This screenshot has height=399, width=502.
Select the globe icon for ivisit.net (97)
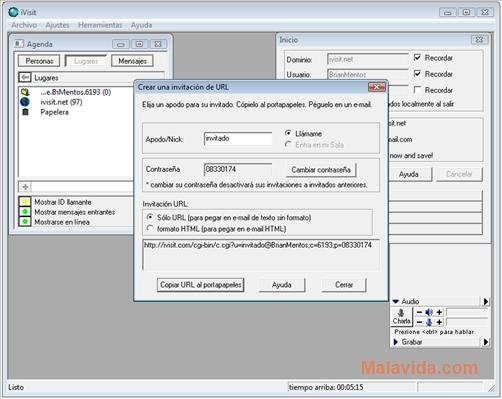click(25, 102)
